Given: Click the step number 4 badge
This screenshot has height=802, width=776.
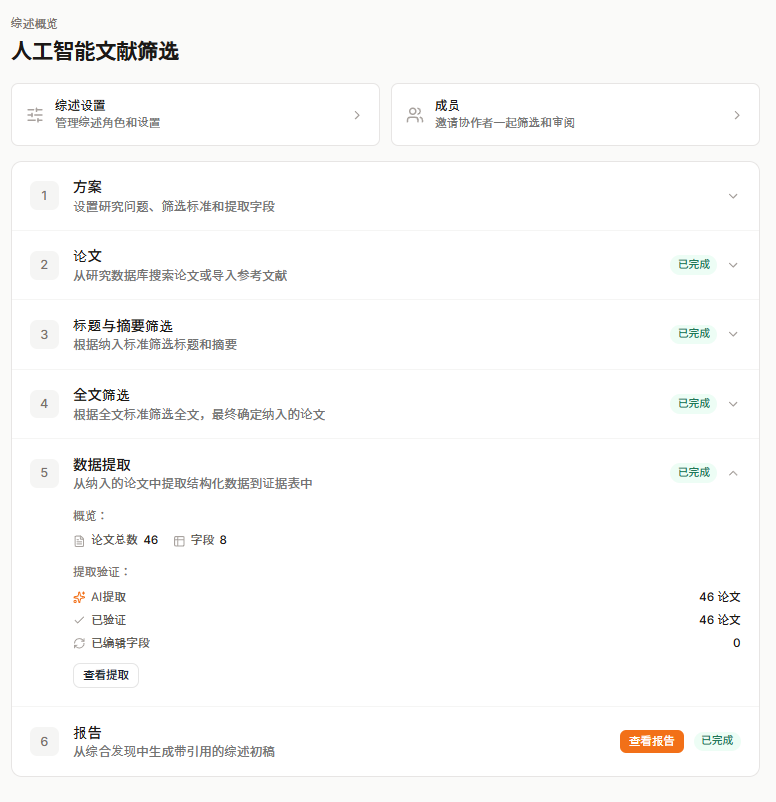Looking at the screenshot, I should click(45, 404).
